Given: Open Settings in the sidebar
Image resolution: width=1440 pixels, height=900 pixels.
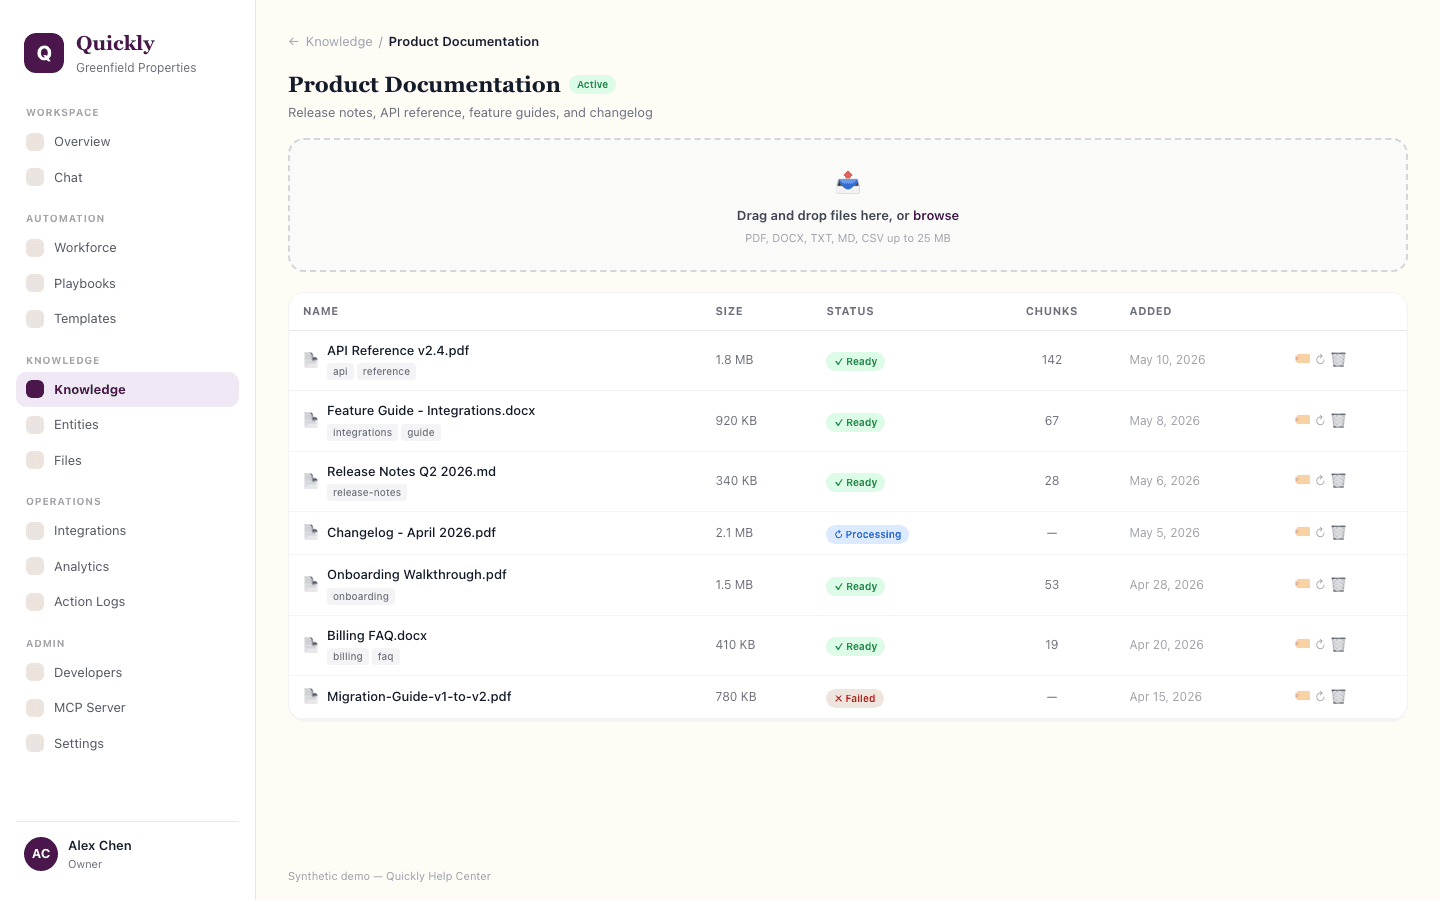Looking at the screenshot, I should [x=127, y=743].
